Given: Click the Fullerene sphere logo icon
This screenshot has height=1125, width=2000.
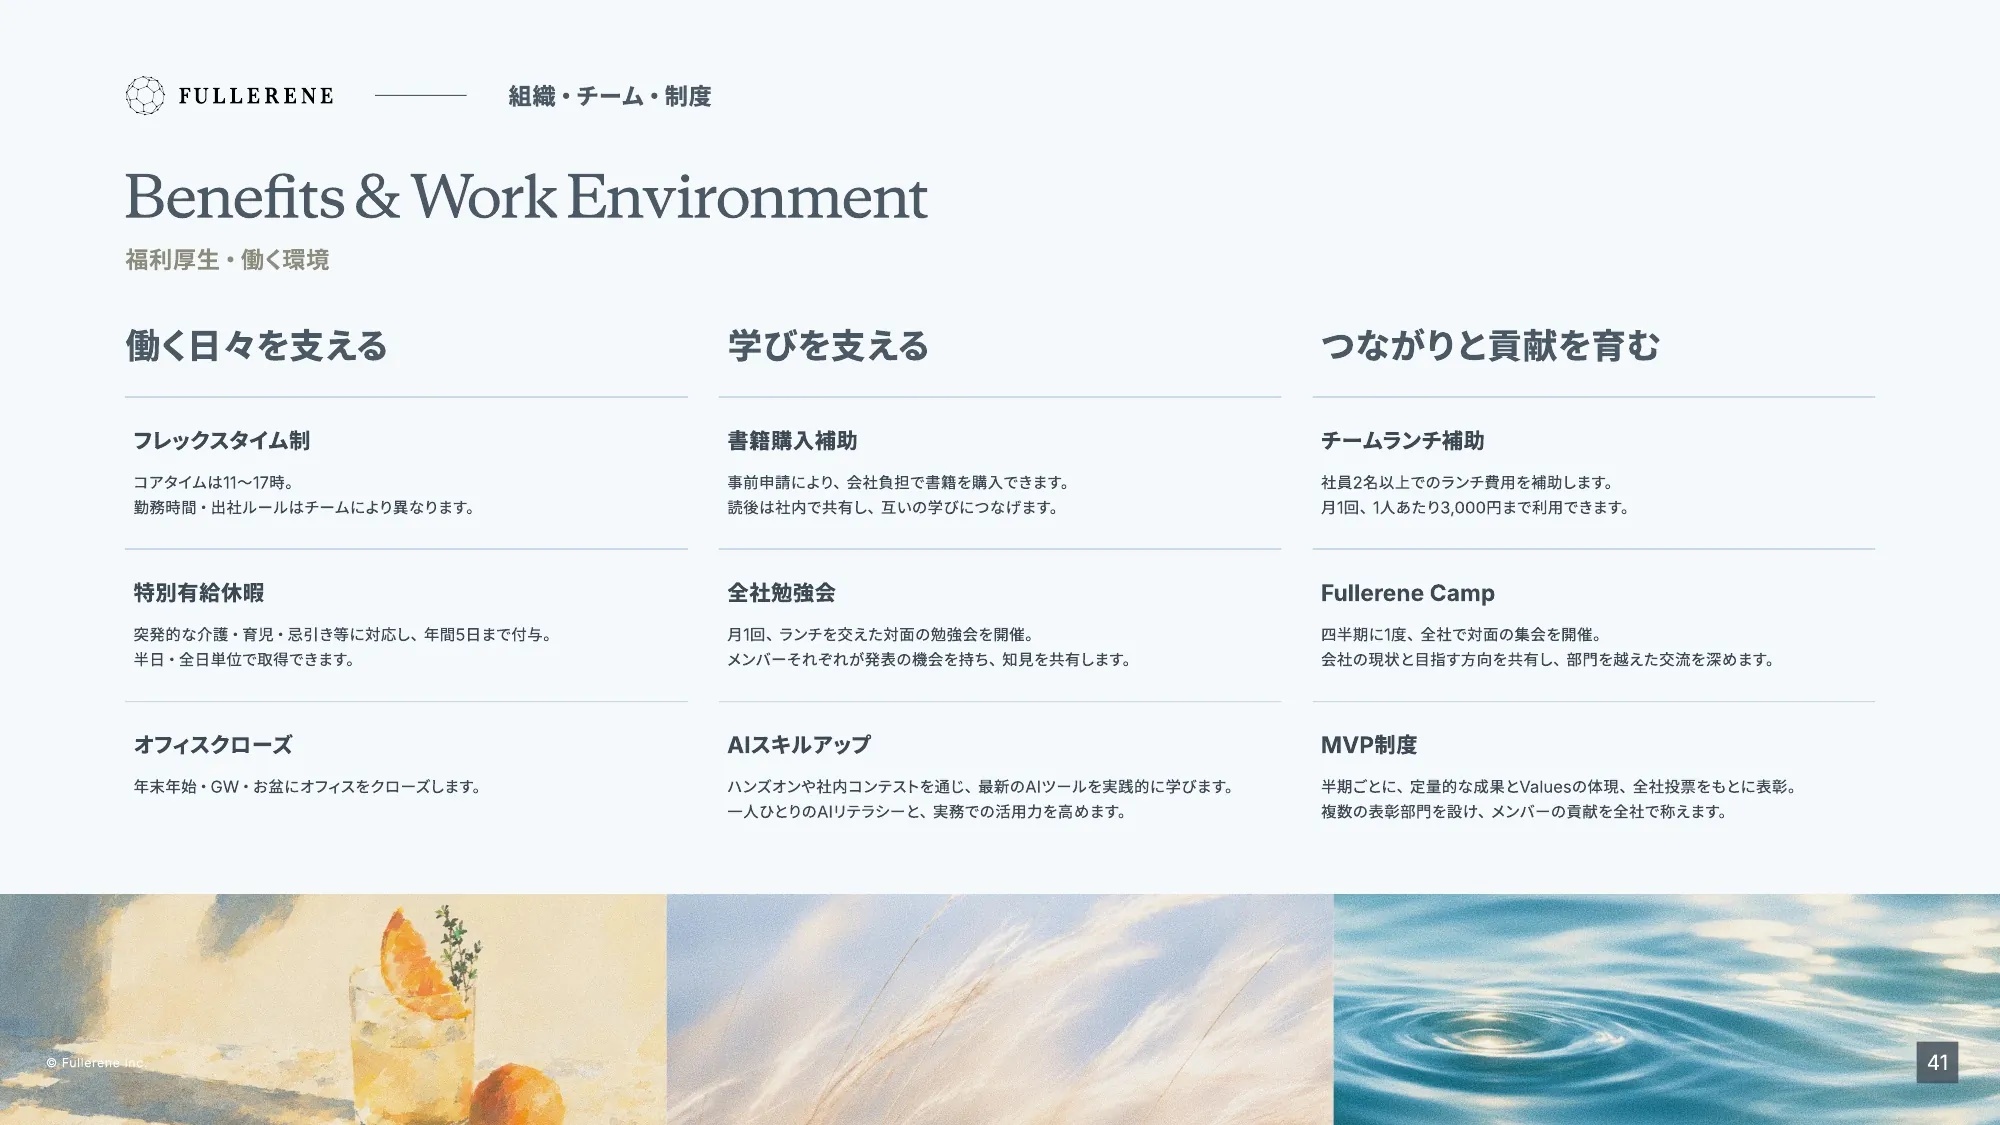Looking at the screenshot, I should point(145,96).
